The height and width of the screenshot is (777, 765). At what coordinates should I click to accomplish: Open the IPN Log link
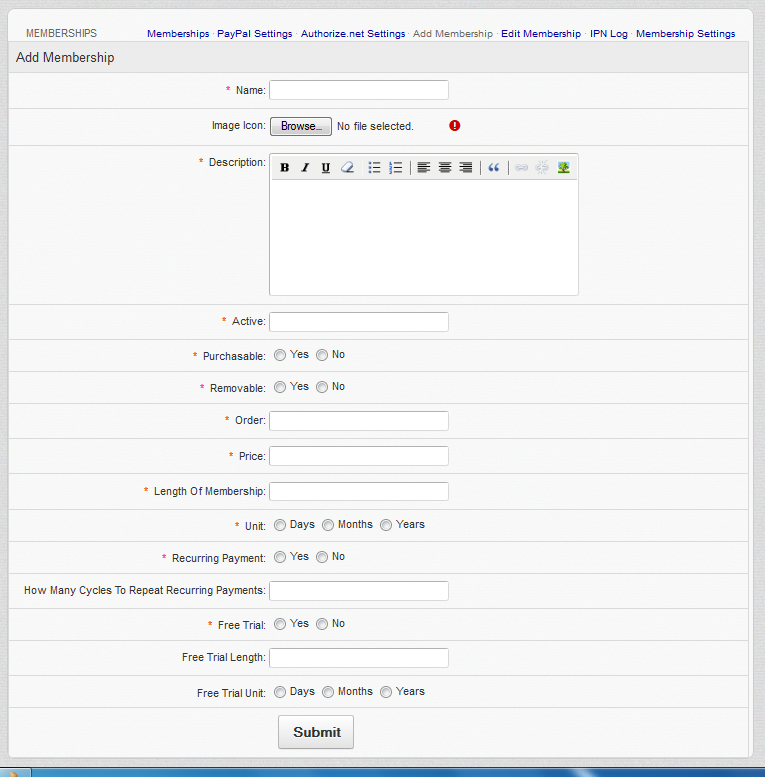click(x=608, y=34)
